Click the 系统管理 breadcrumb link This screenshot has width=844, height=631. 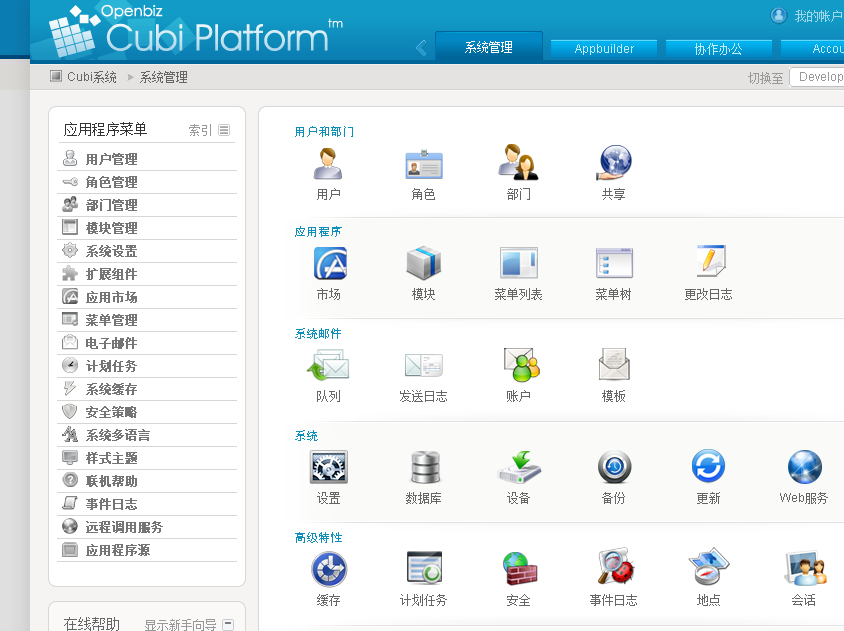pyautogui.click(x=164, y=77)
